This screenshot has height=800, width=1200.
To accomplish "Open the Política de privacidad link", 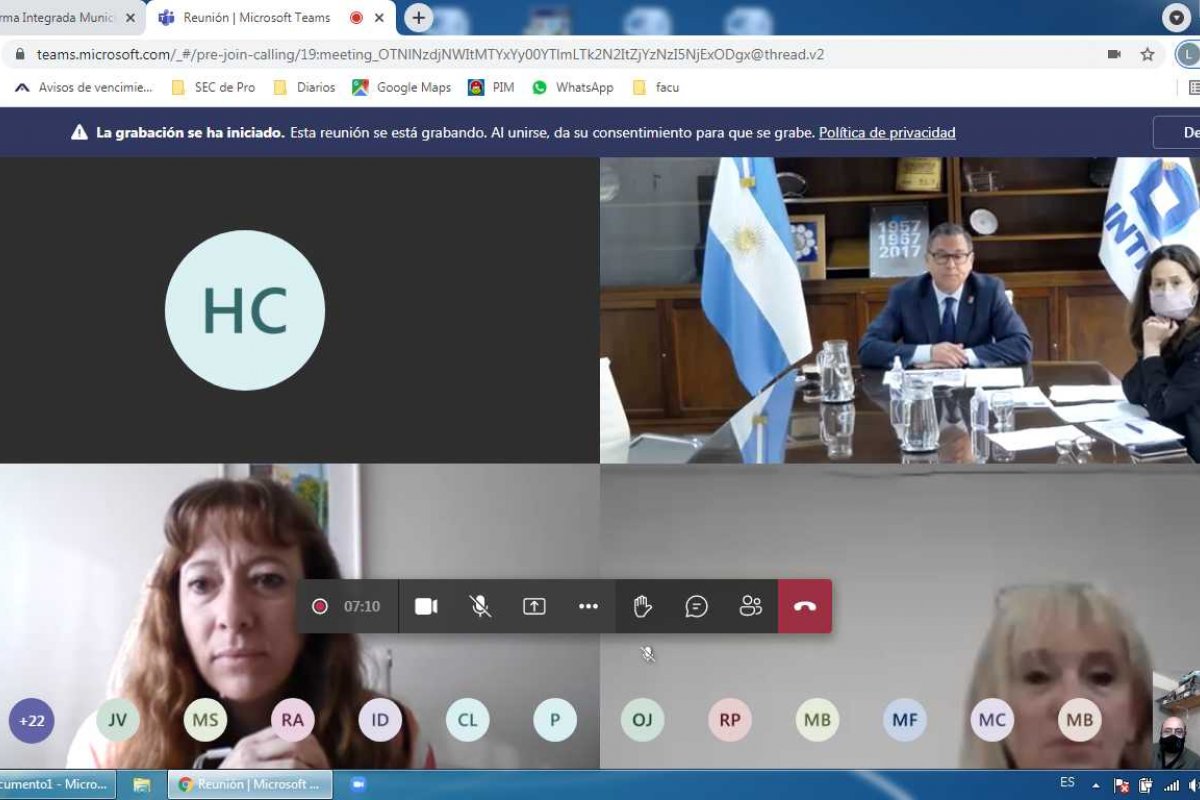I will [887, 132].
